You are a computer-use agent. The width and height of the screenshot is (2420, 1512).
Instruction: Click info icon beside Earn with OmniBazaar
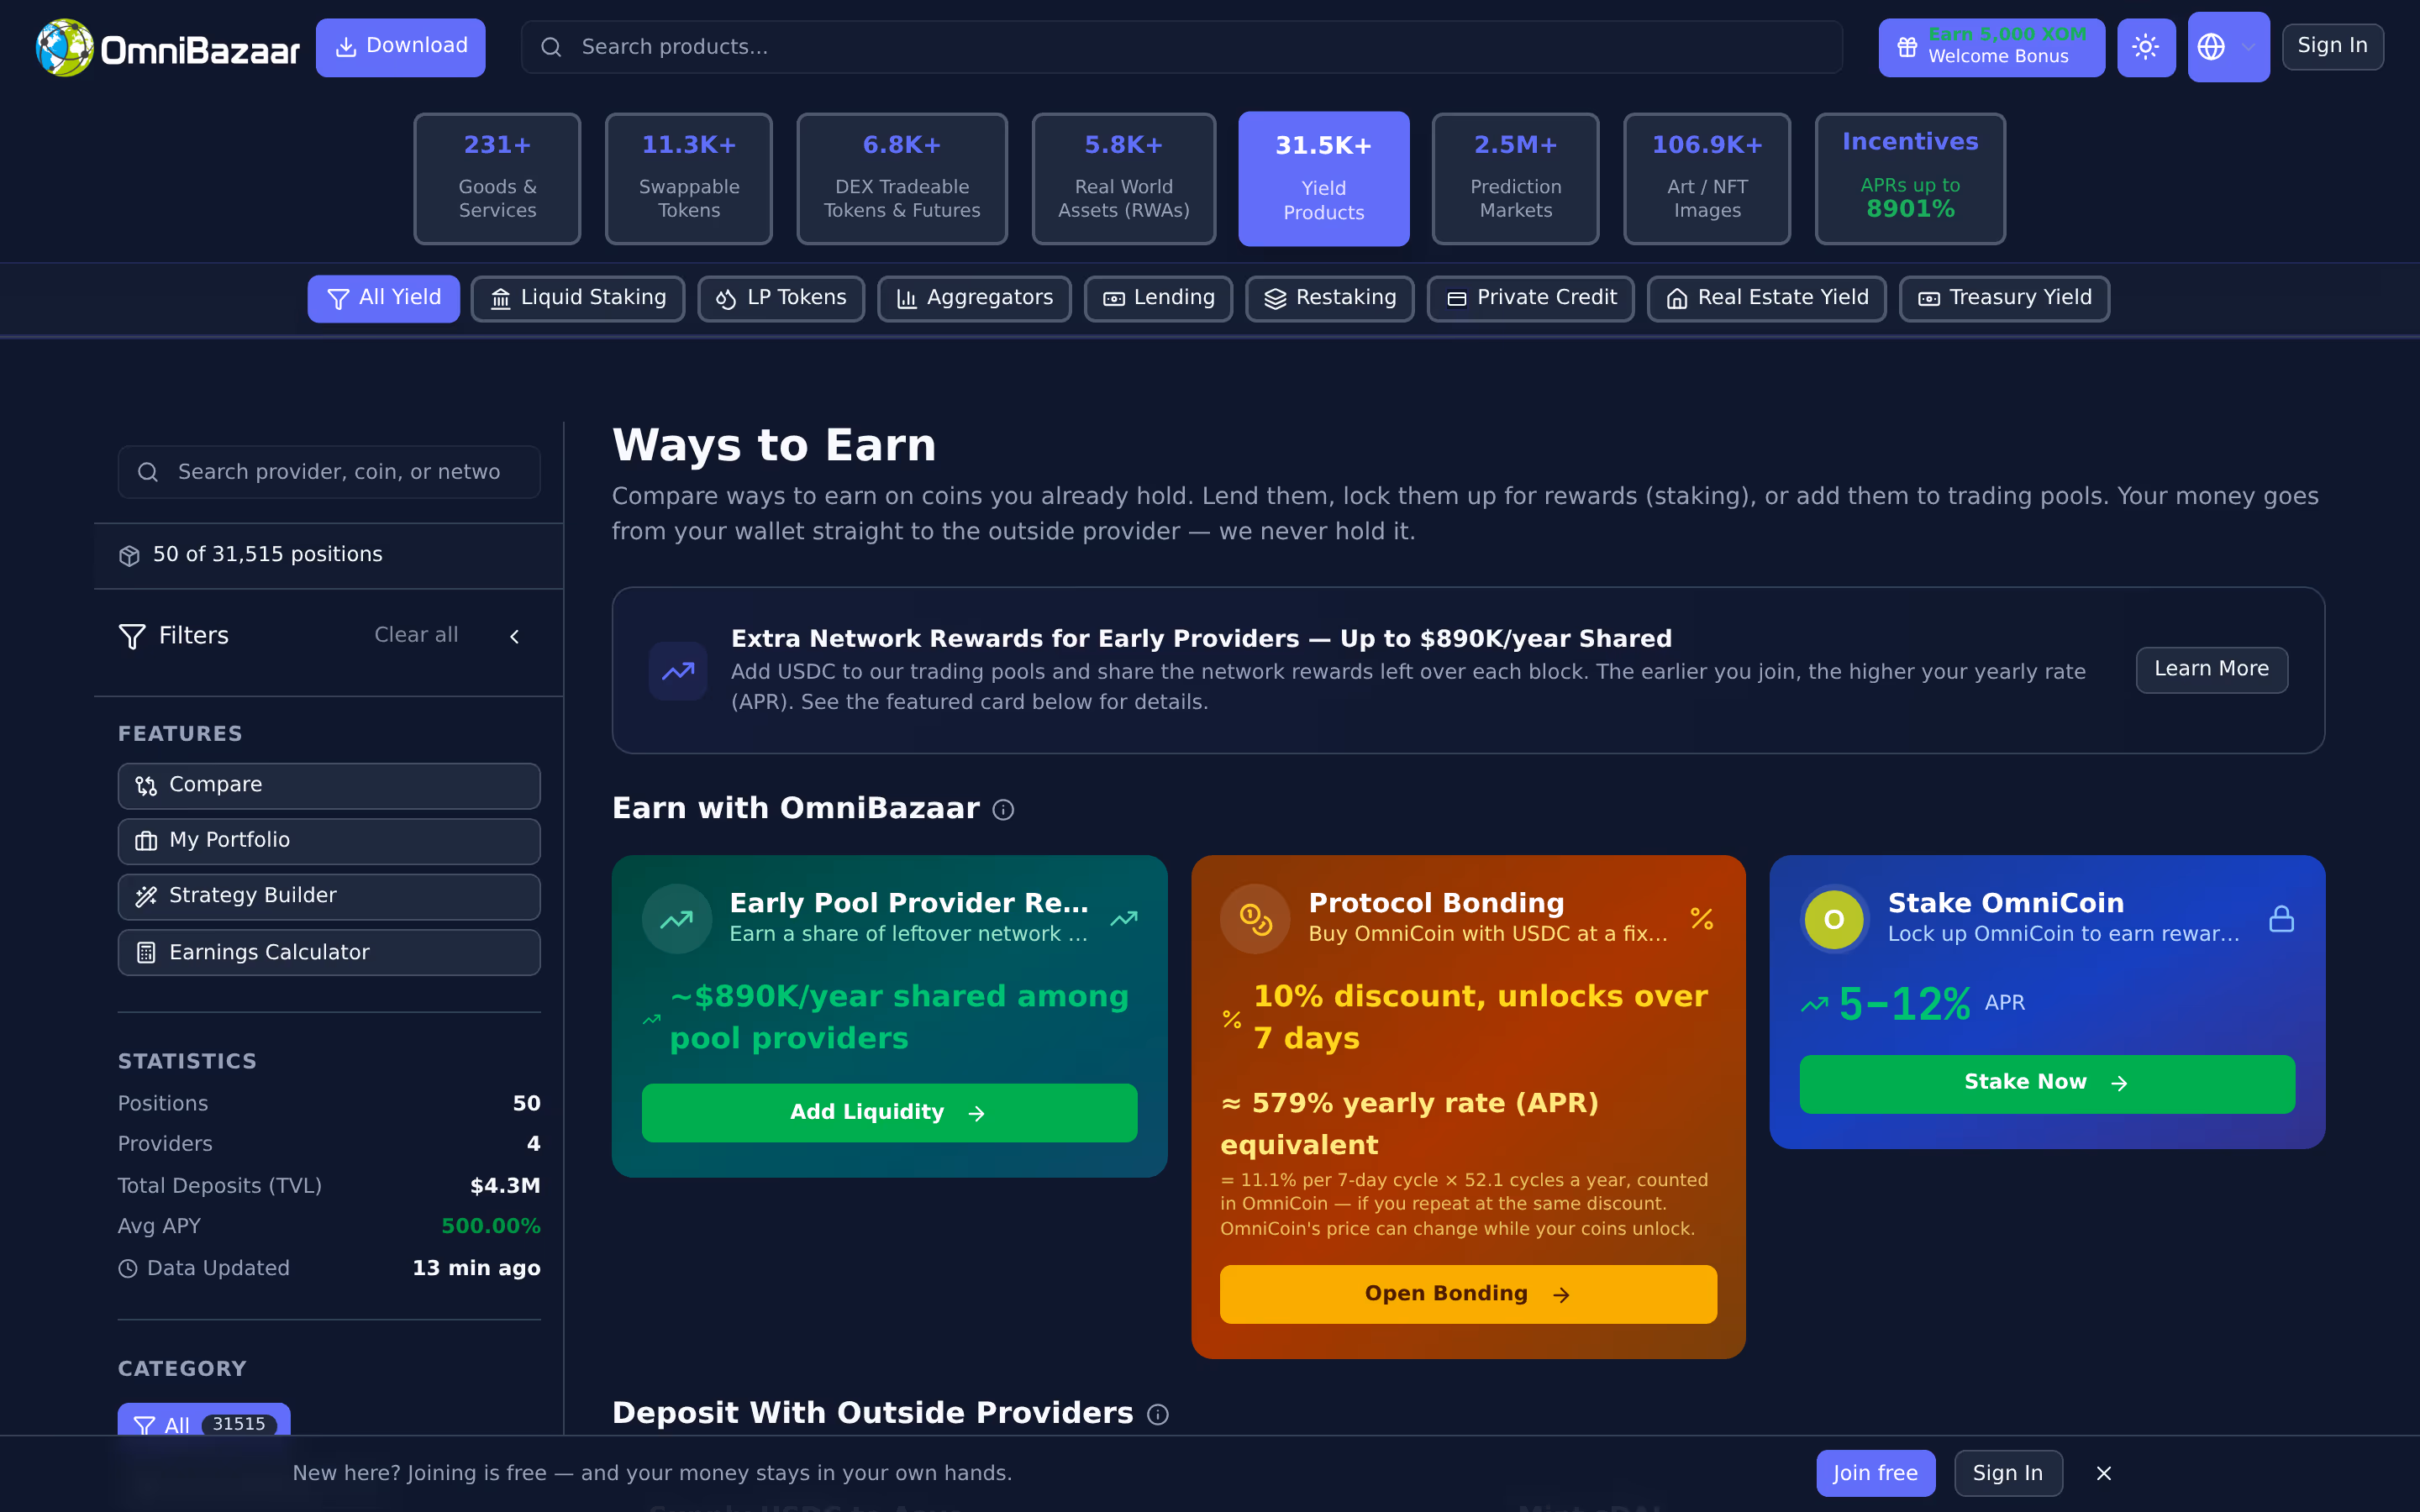tap(1003, 810)
